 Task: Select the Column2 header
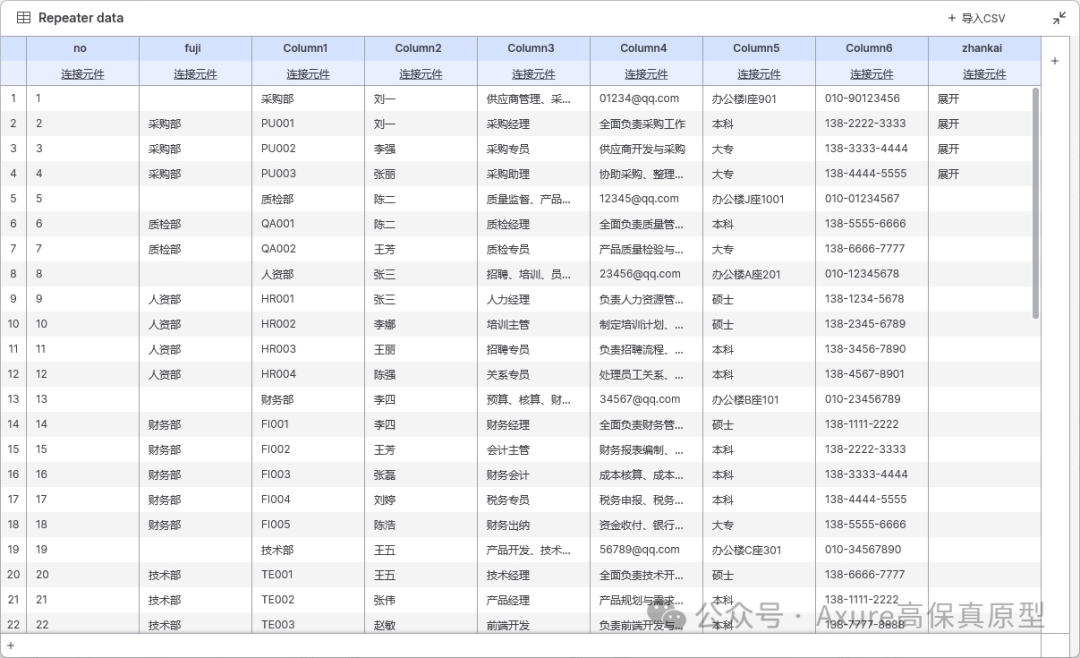coord(421,48)
